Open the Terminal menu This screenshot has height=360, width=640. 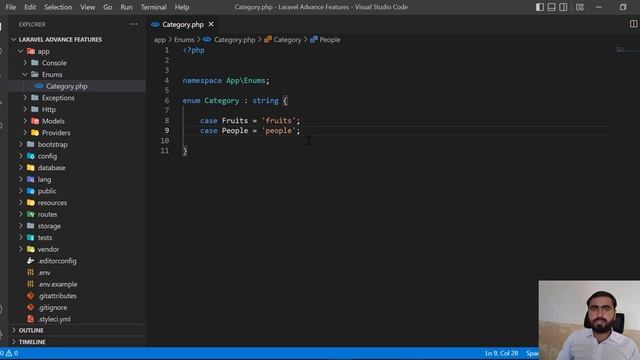[153, 7]
